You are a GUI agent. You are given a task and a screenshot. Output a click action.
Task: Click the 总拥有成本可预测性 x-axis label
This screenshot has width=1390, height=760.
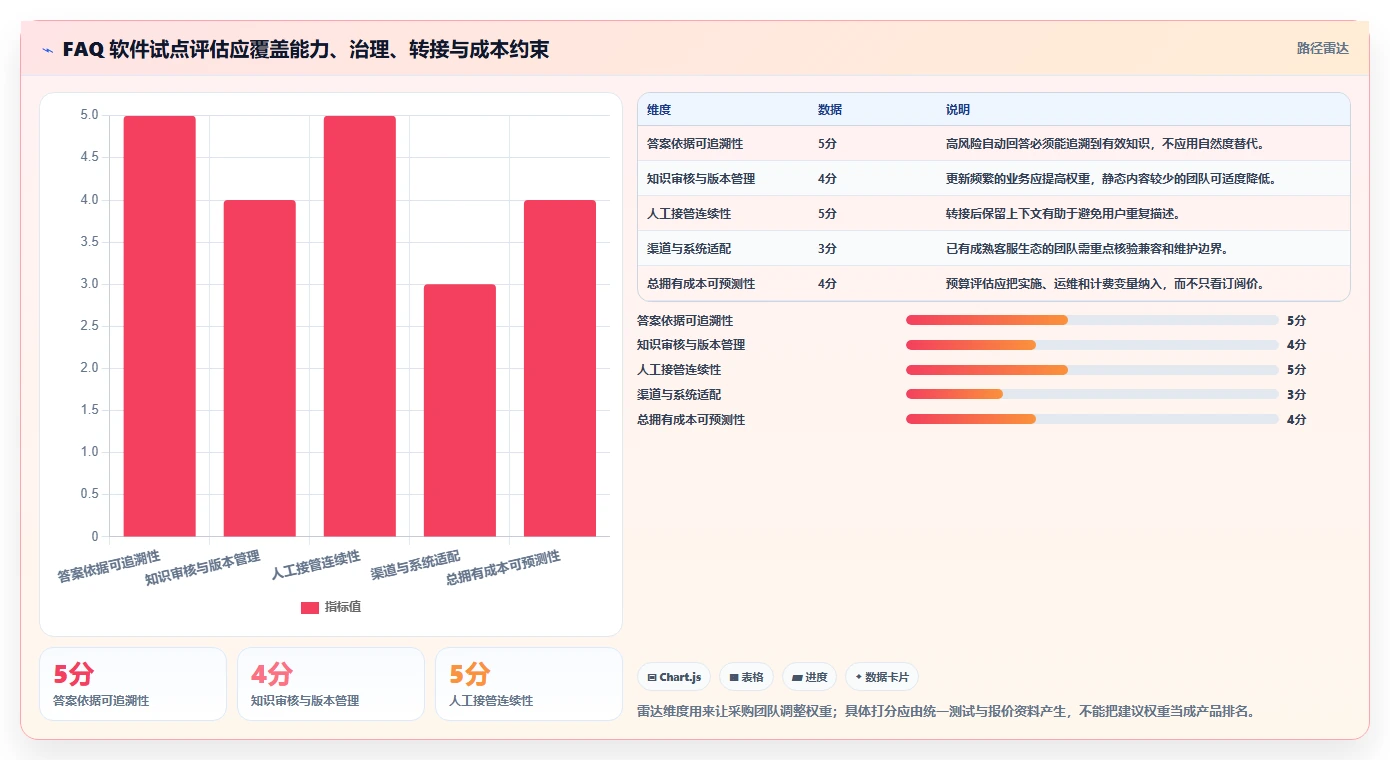pos(503,568)
